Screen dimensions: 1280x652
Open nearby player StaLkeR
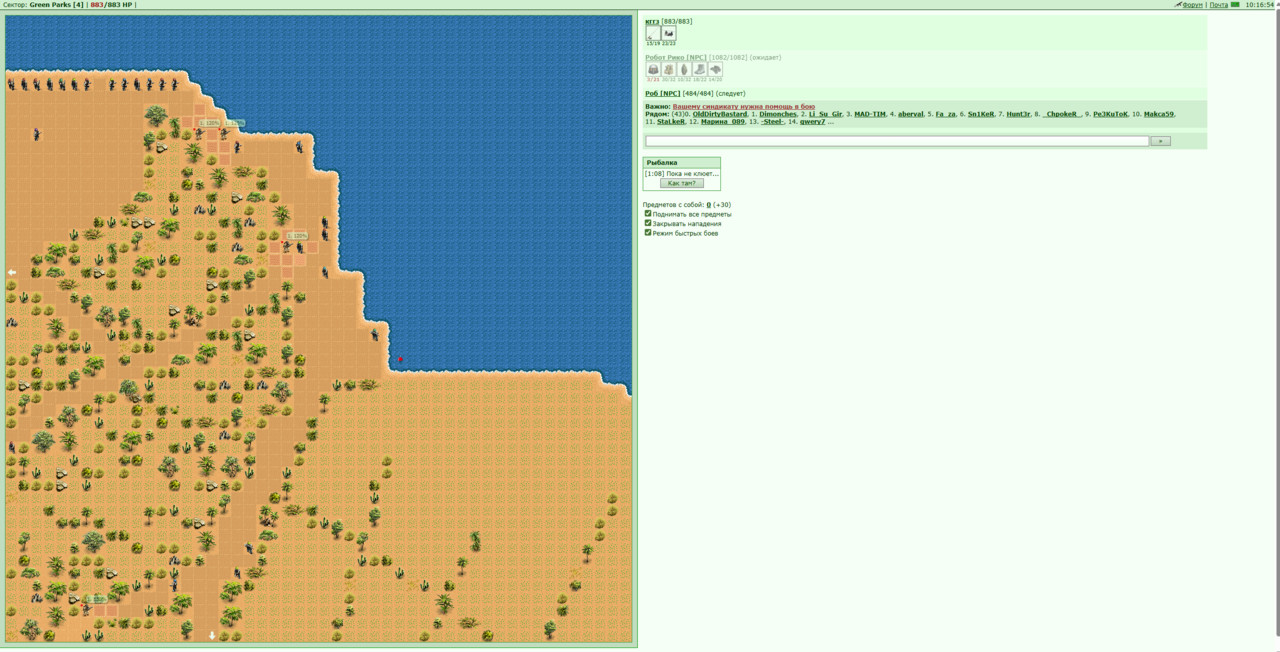click(671, 122)
